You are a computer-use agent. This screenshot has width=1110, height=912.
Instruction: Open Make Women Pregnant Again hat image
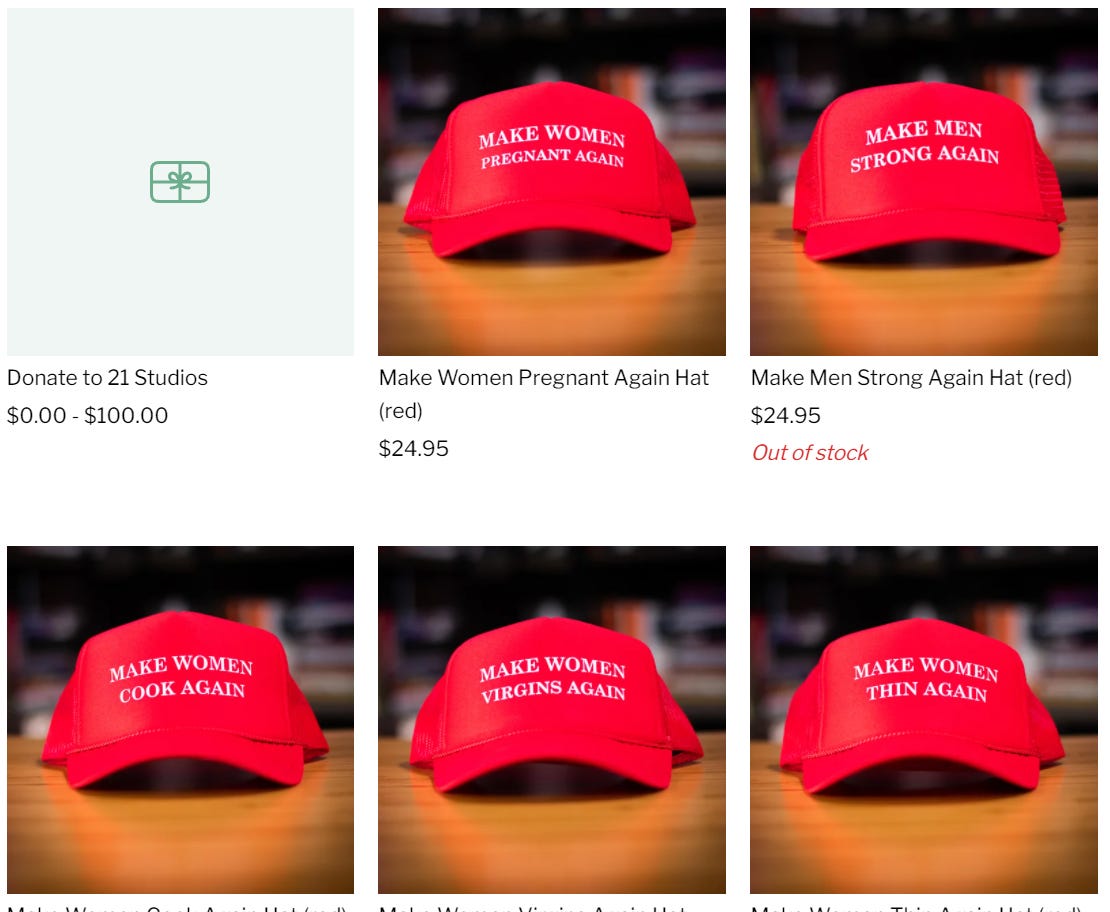click(551, 182)
